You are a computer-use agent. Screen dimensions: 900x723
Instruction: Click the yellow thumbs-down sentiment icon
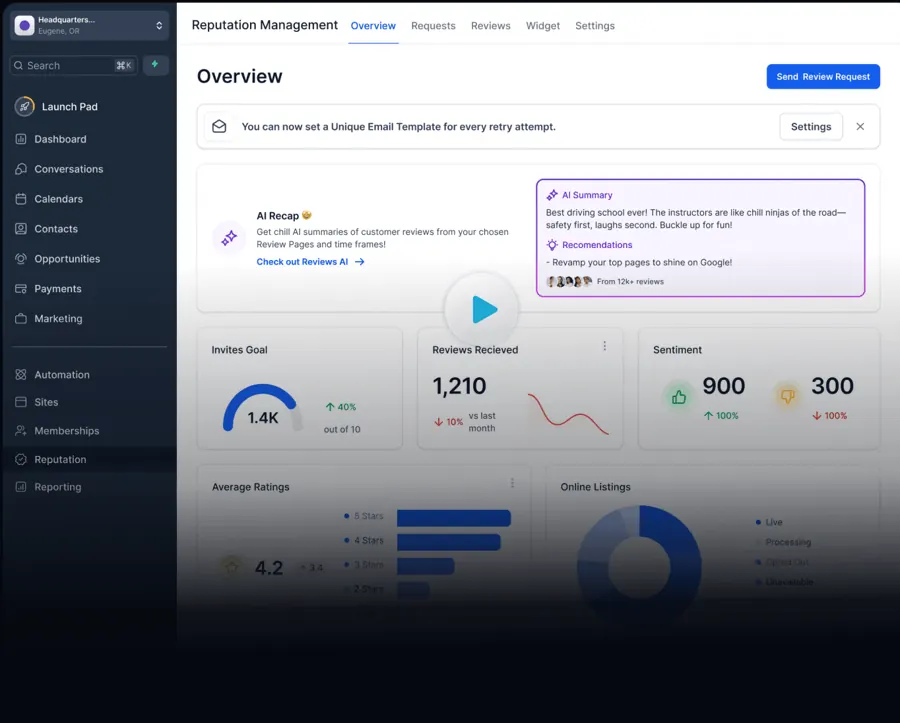[x=788, y=396]
